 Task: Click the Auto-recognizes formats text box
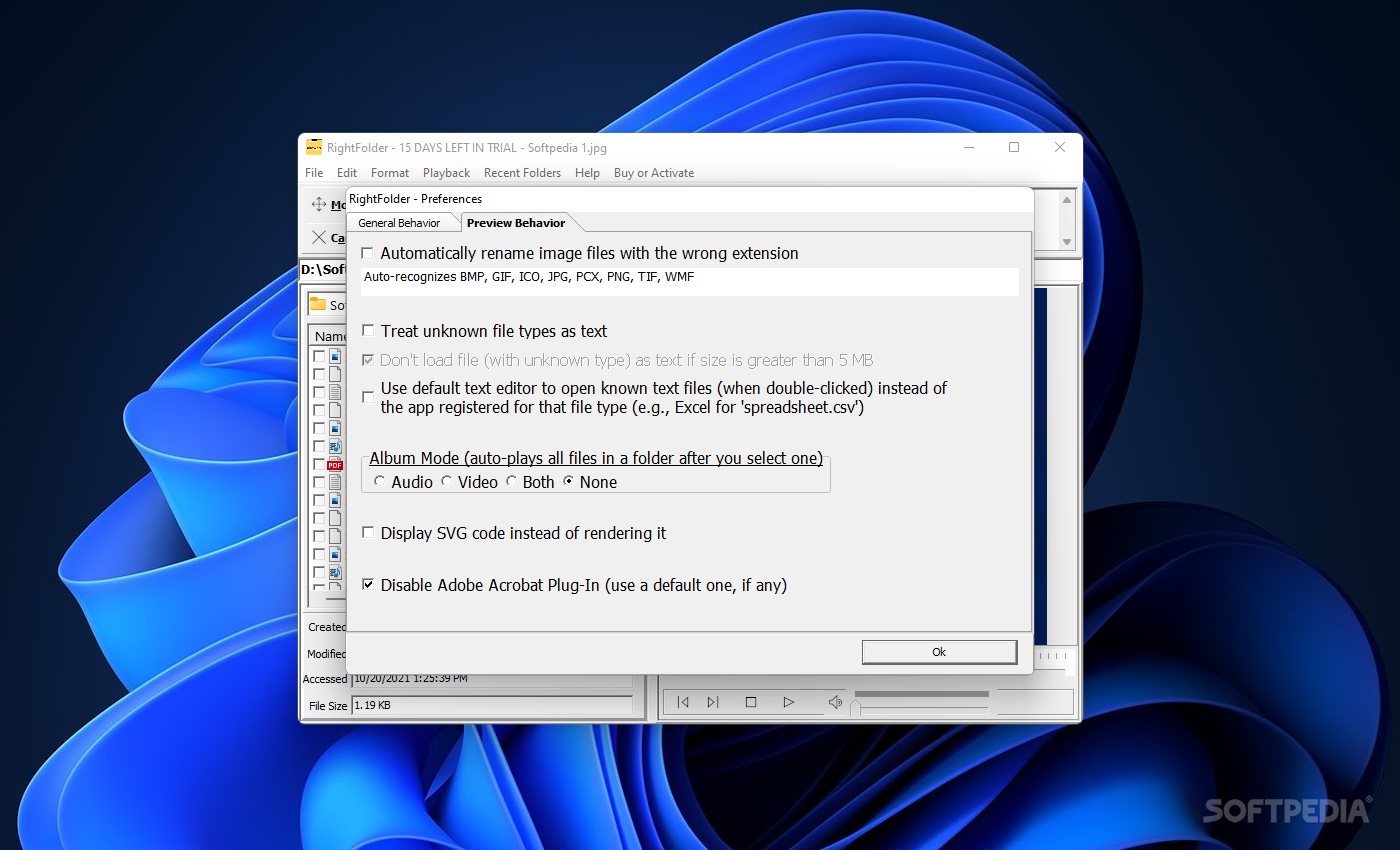[690, 281]
